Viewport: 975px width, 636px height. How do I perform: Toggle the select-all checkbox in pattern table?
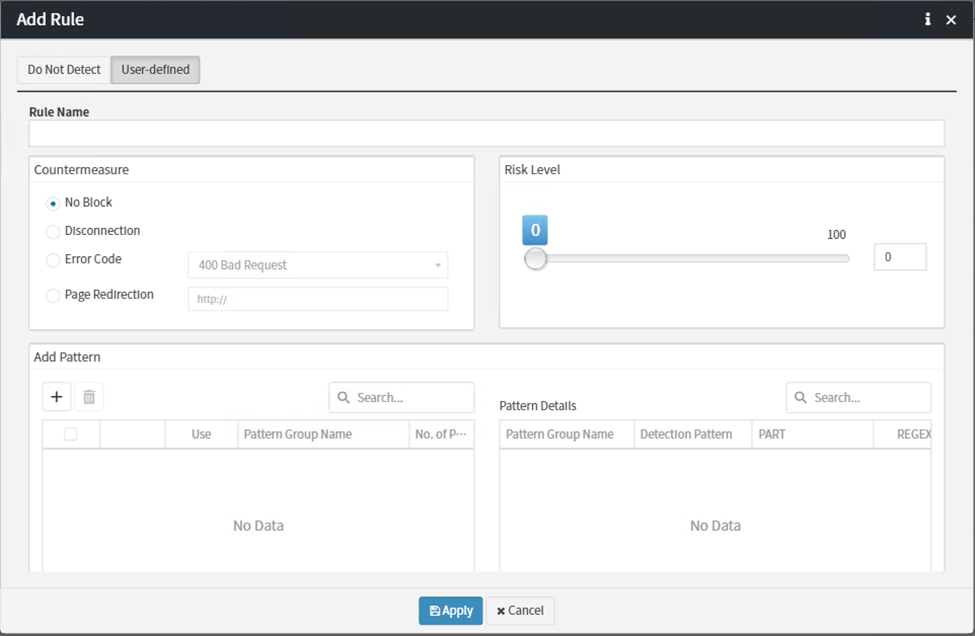tap(71, 434)
